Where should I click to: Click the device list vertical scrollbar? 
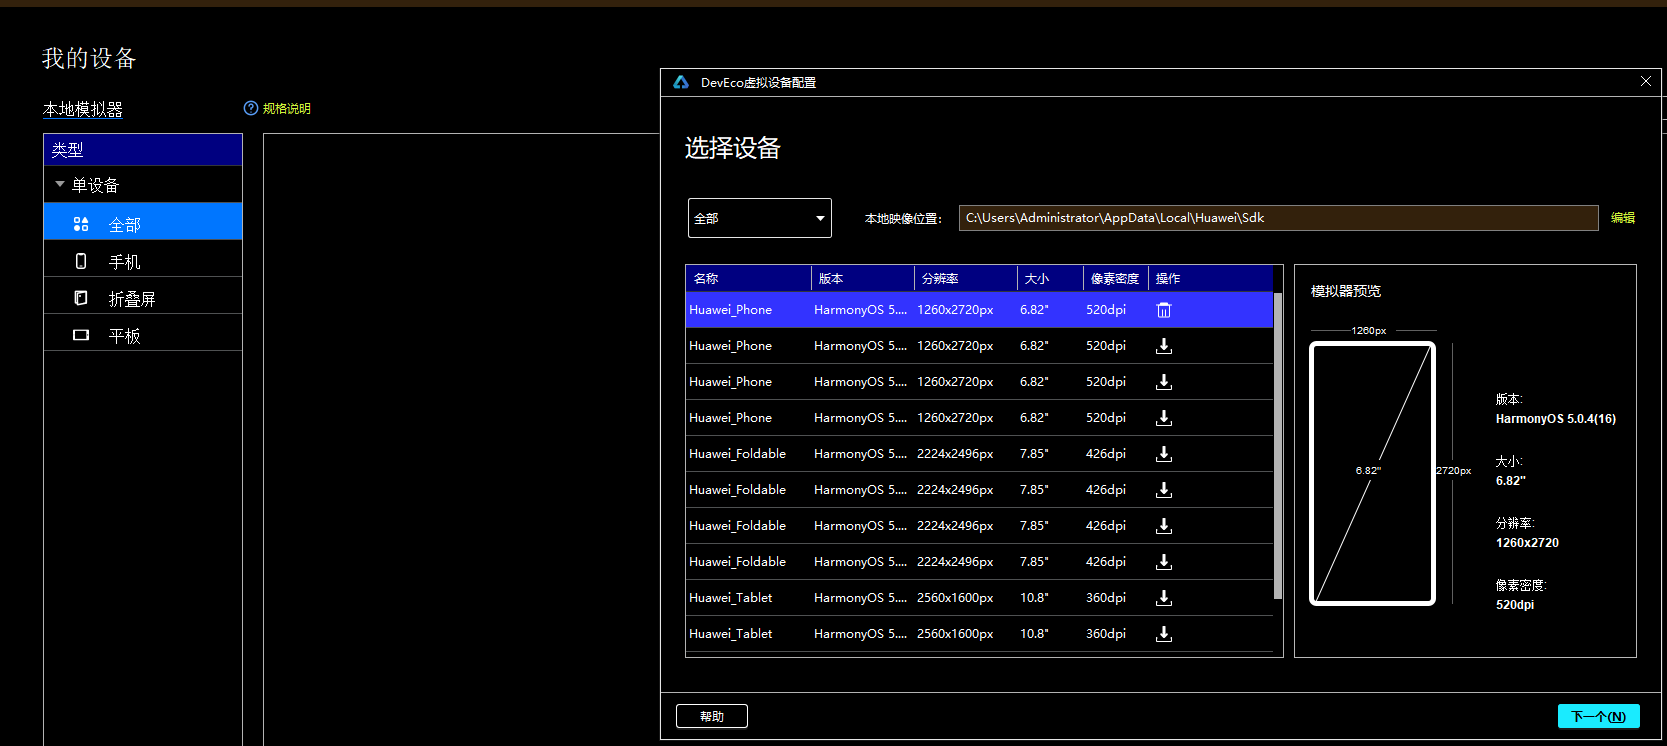pos(1278,446)
